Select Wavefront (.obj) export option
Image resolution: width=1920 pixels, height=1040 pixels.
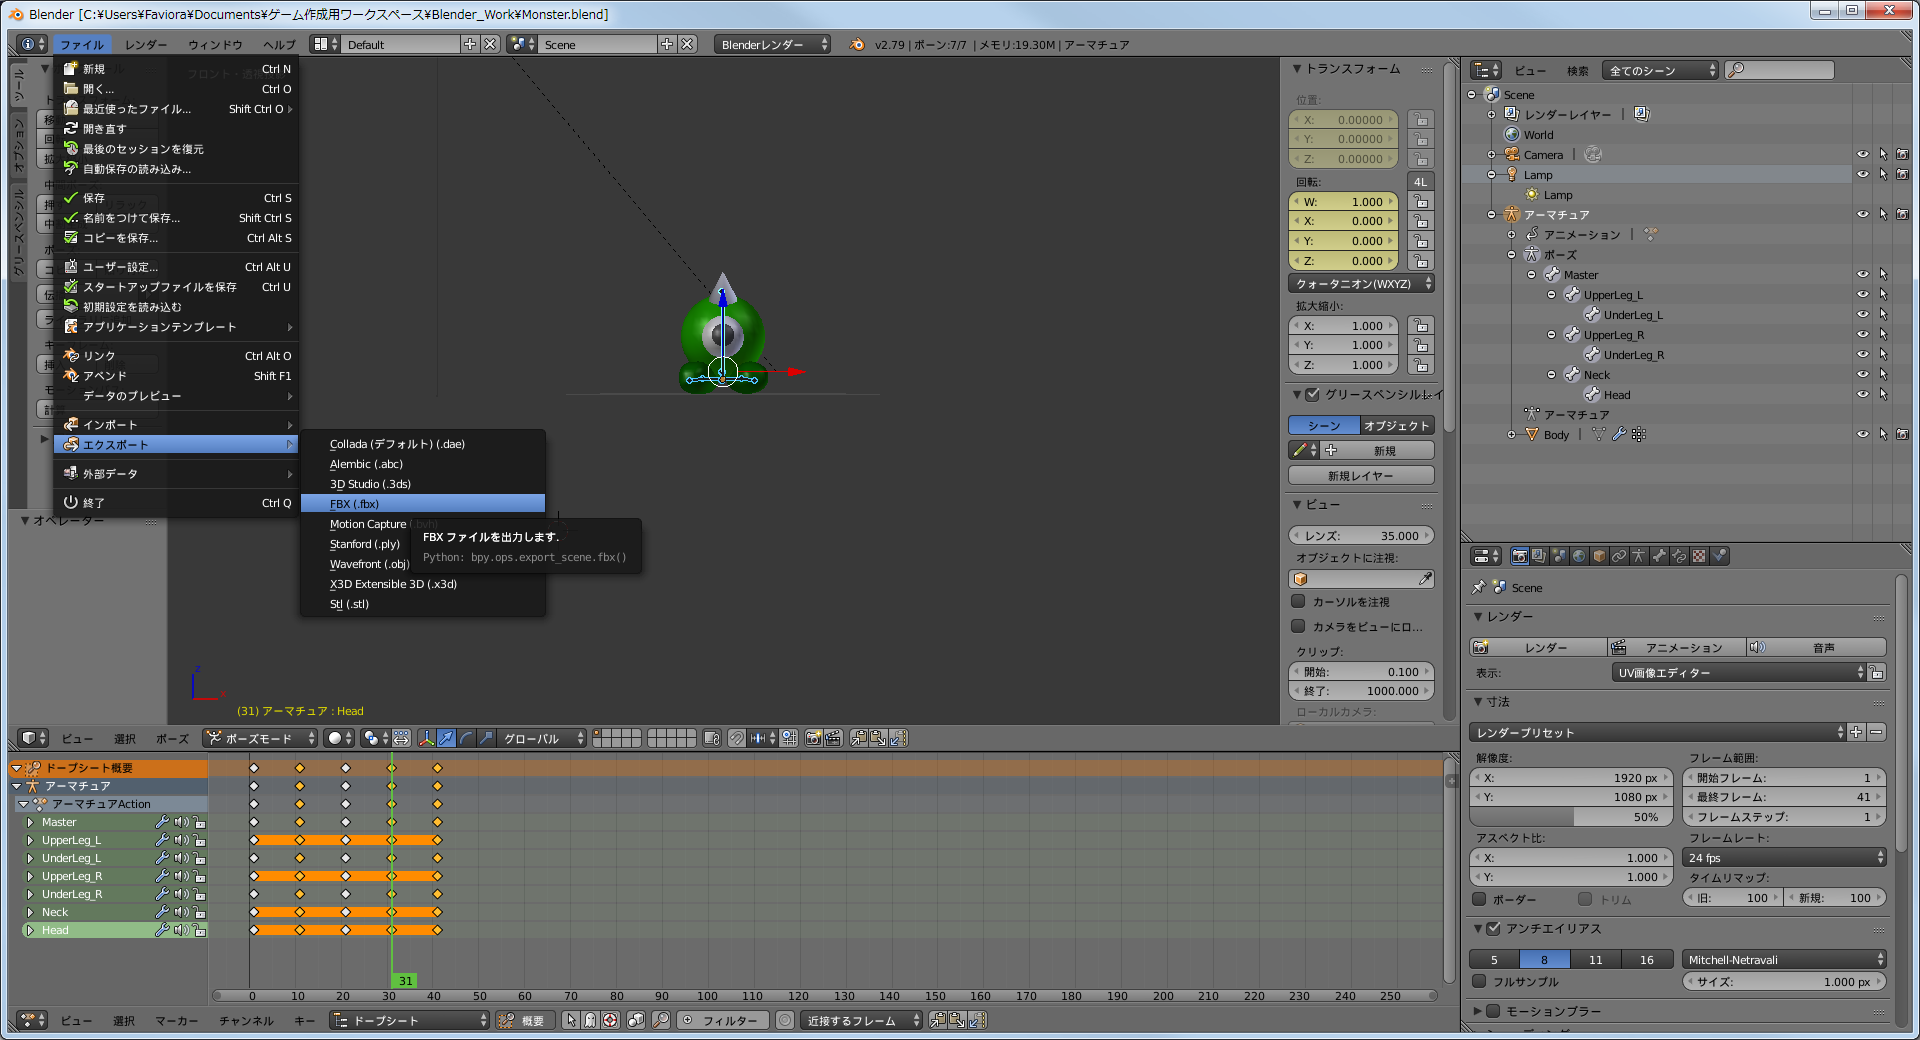tap(369, 563)
